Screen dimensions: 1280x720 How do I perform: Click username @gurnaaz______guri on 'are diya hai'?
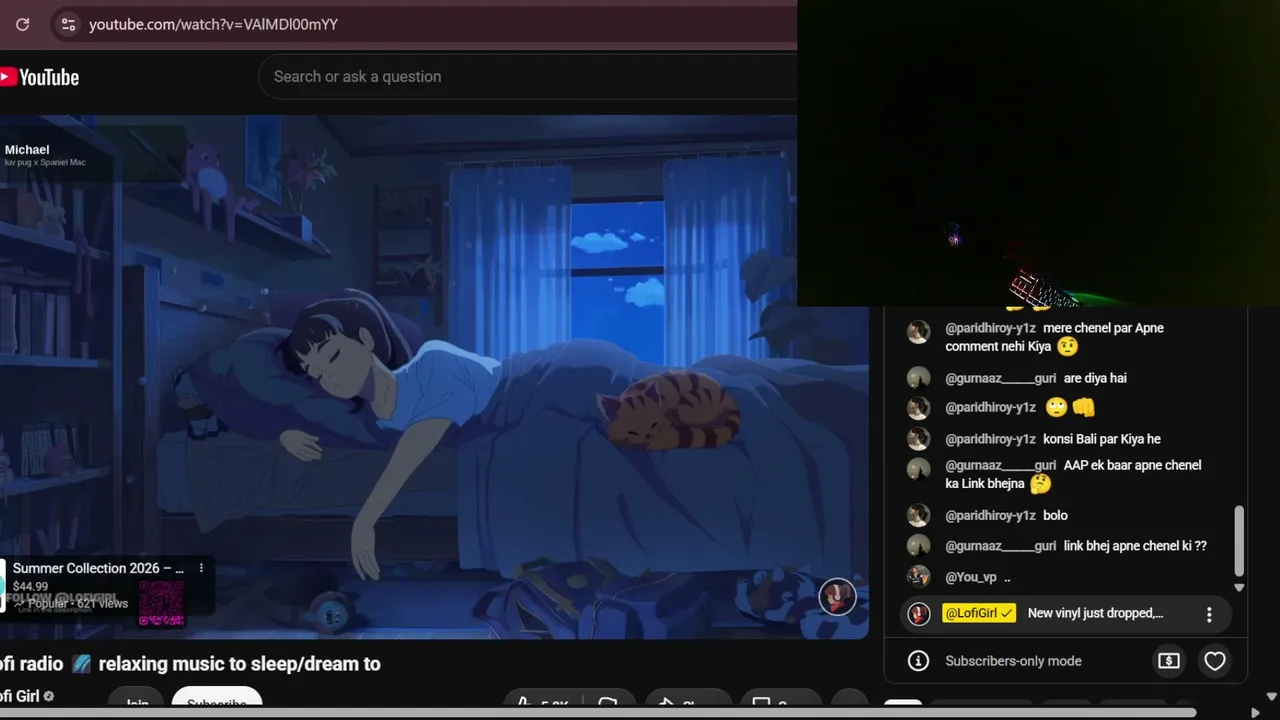coord(1000,378)
